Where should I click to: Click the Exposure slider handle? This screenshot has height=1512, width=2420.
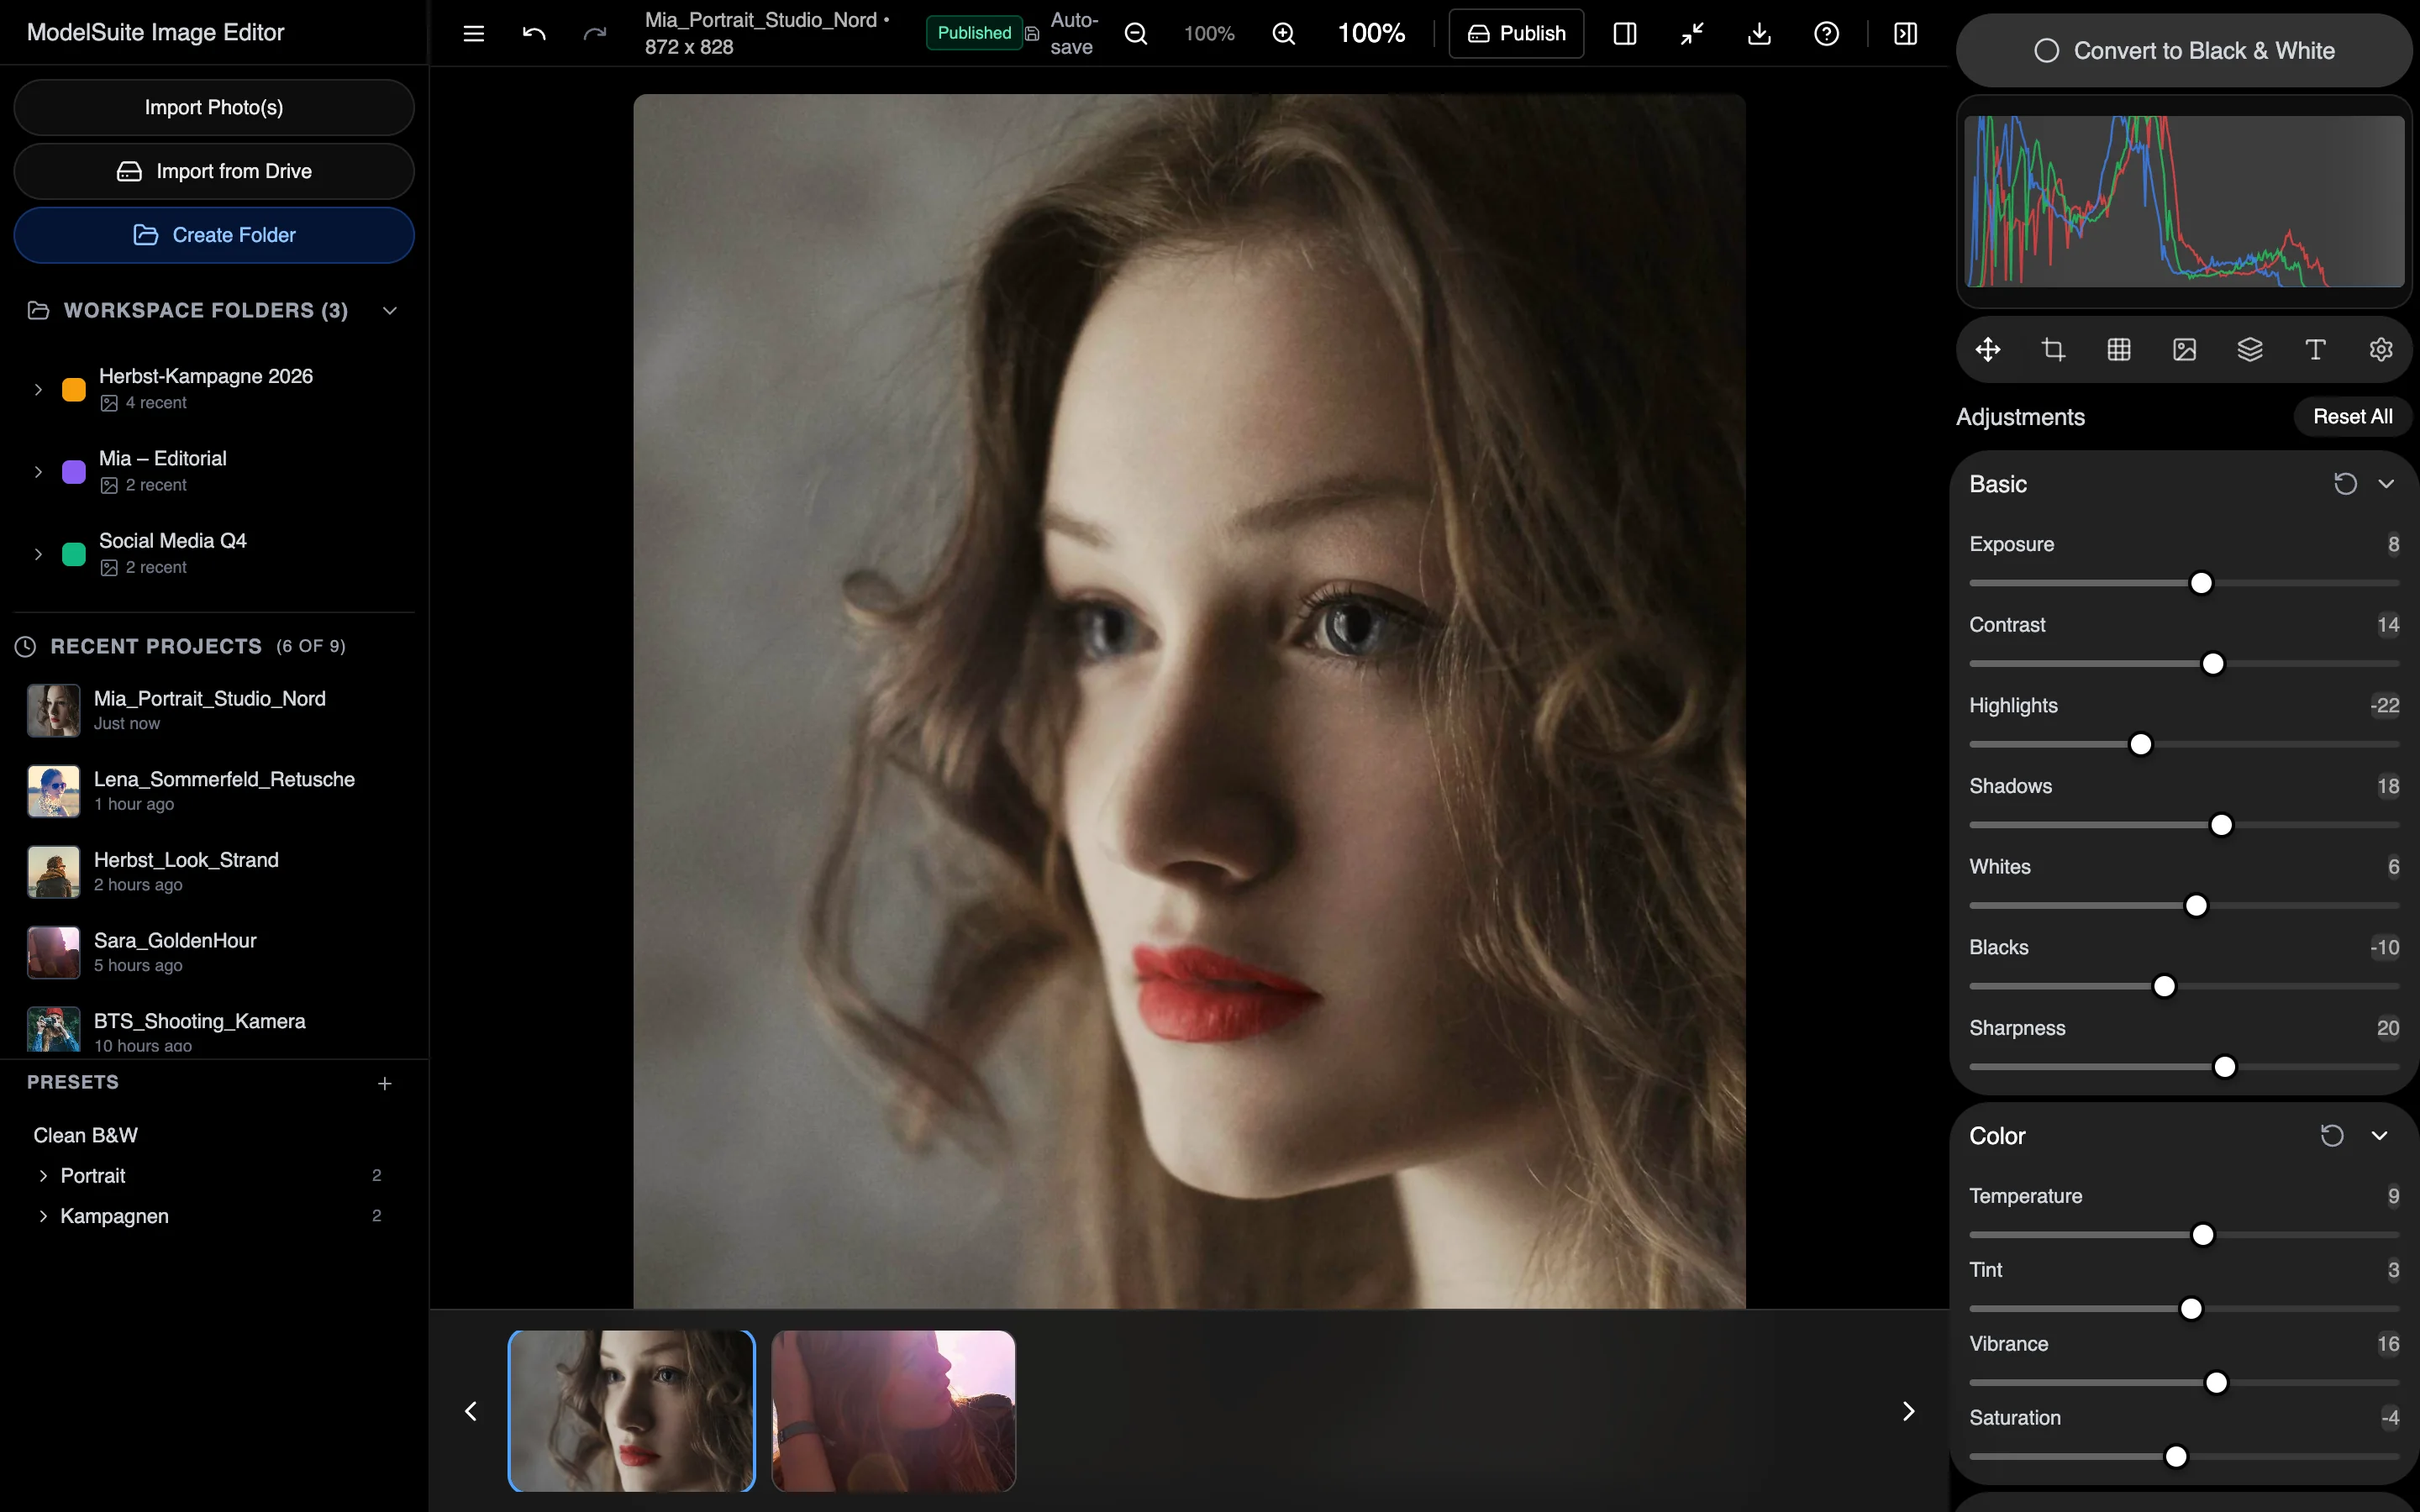[2201, 583]
